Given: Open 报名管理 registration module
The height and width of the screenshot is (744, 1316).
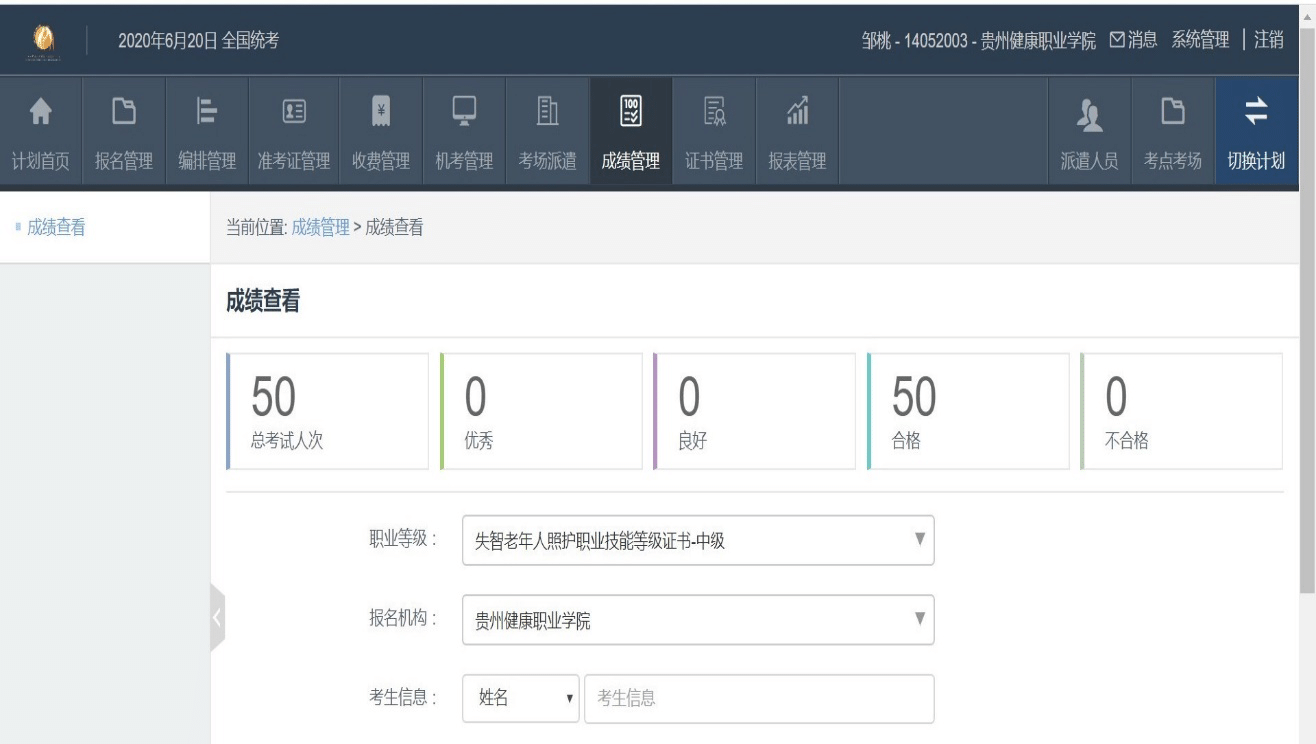Looking at the screenshot, I should [124, 133].
